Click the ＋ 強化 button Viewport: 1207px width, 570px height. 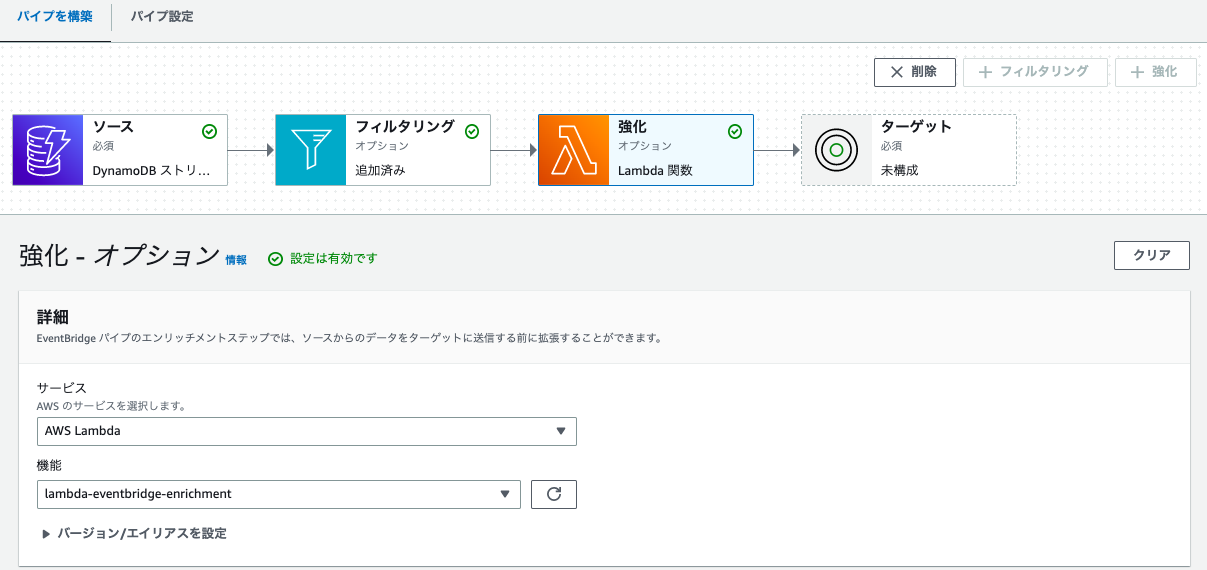coord(1155,72)
